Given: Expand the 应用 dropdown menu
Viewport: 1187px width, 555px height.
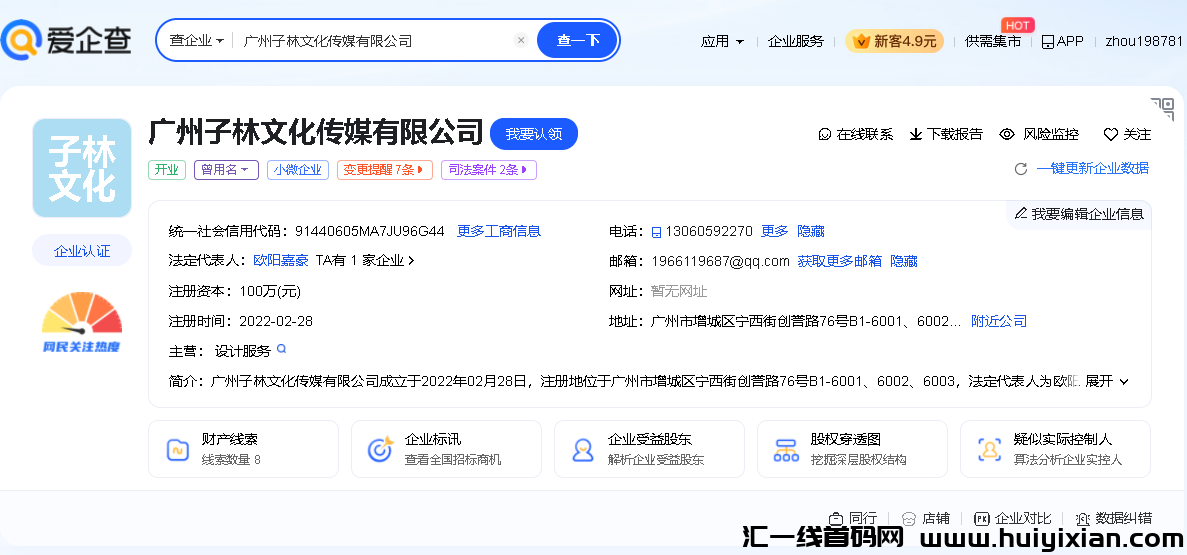Looking at the screenshot, I should coord(722,41).
